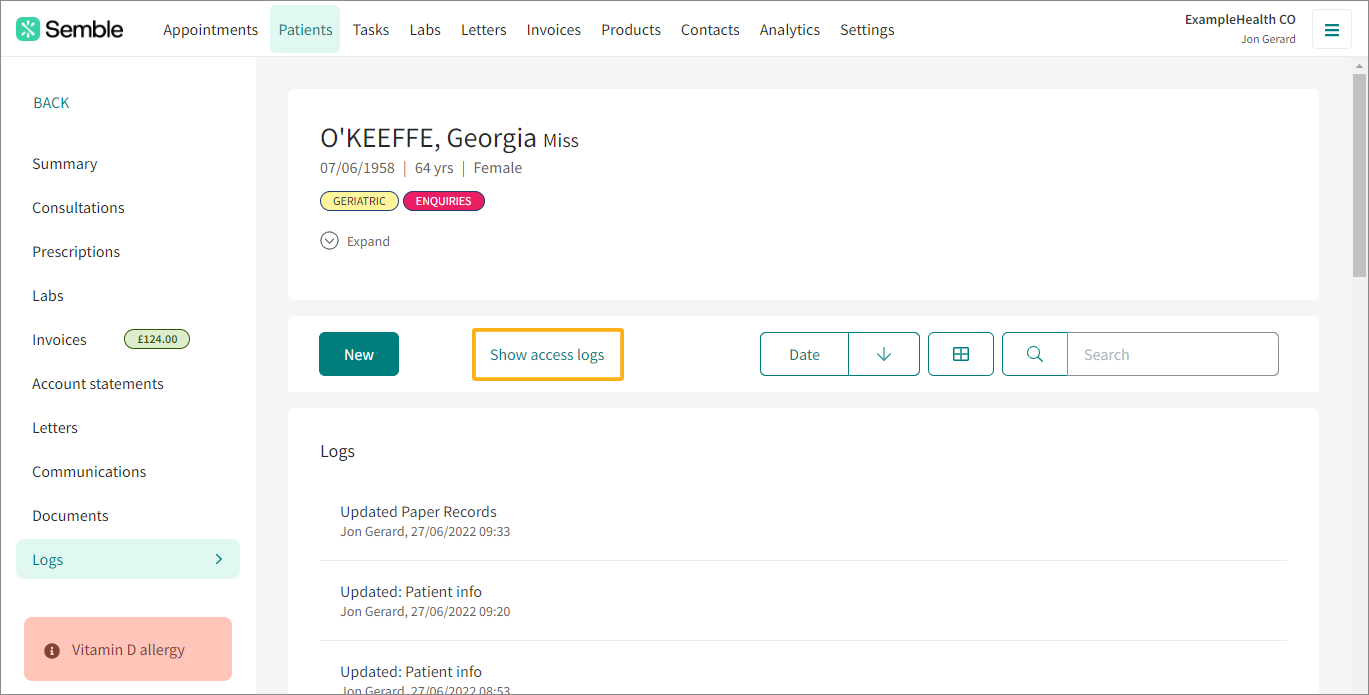Switch to grid view icon
This screenshot has height=695, width=1369.
[x=961, y=354]
